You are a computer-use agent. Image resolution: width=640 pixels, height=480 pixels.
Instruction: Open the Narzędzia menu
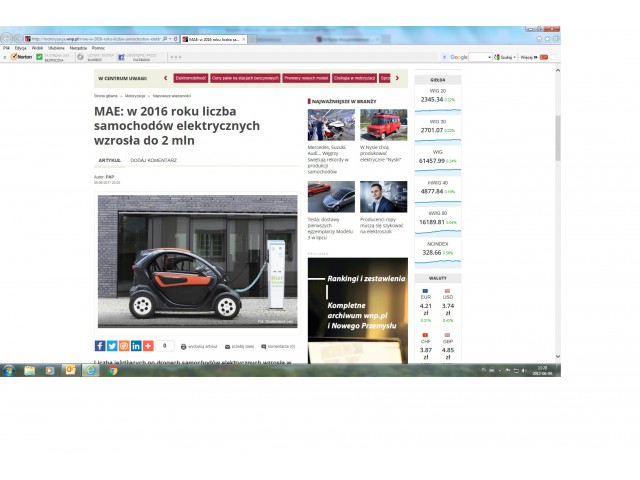77,47
